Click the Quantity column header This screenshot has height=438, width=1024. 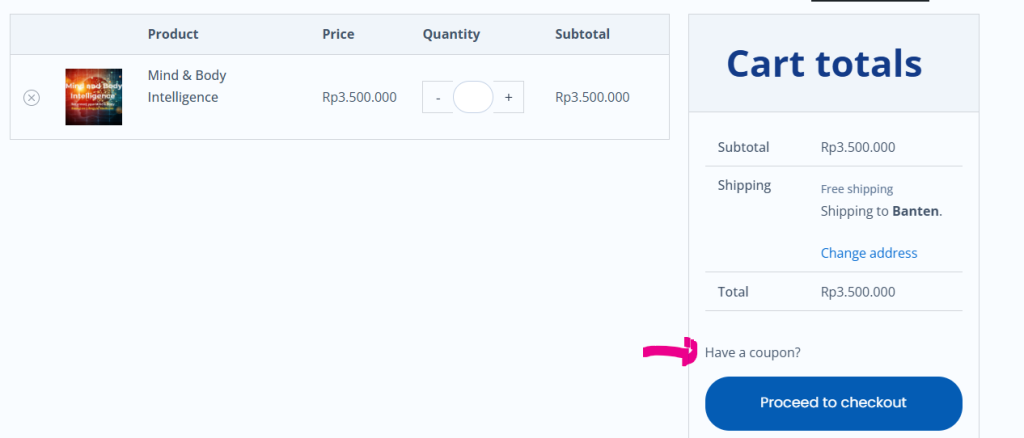click(451, 34)
